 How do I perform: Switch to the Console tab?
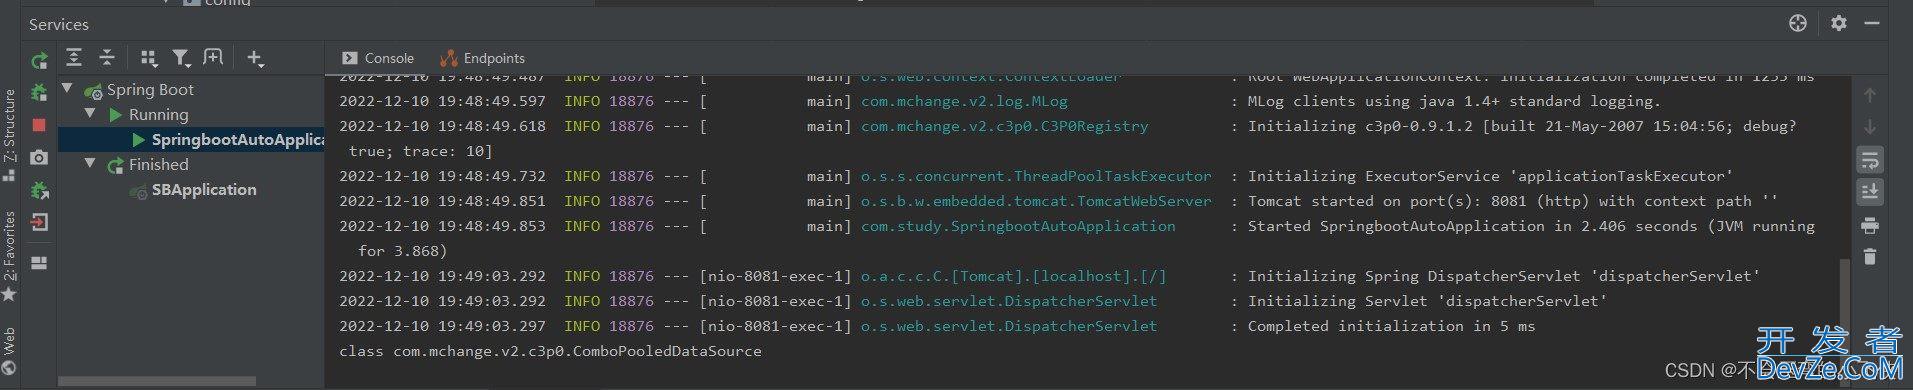coord(378,58)
